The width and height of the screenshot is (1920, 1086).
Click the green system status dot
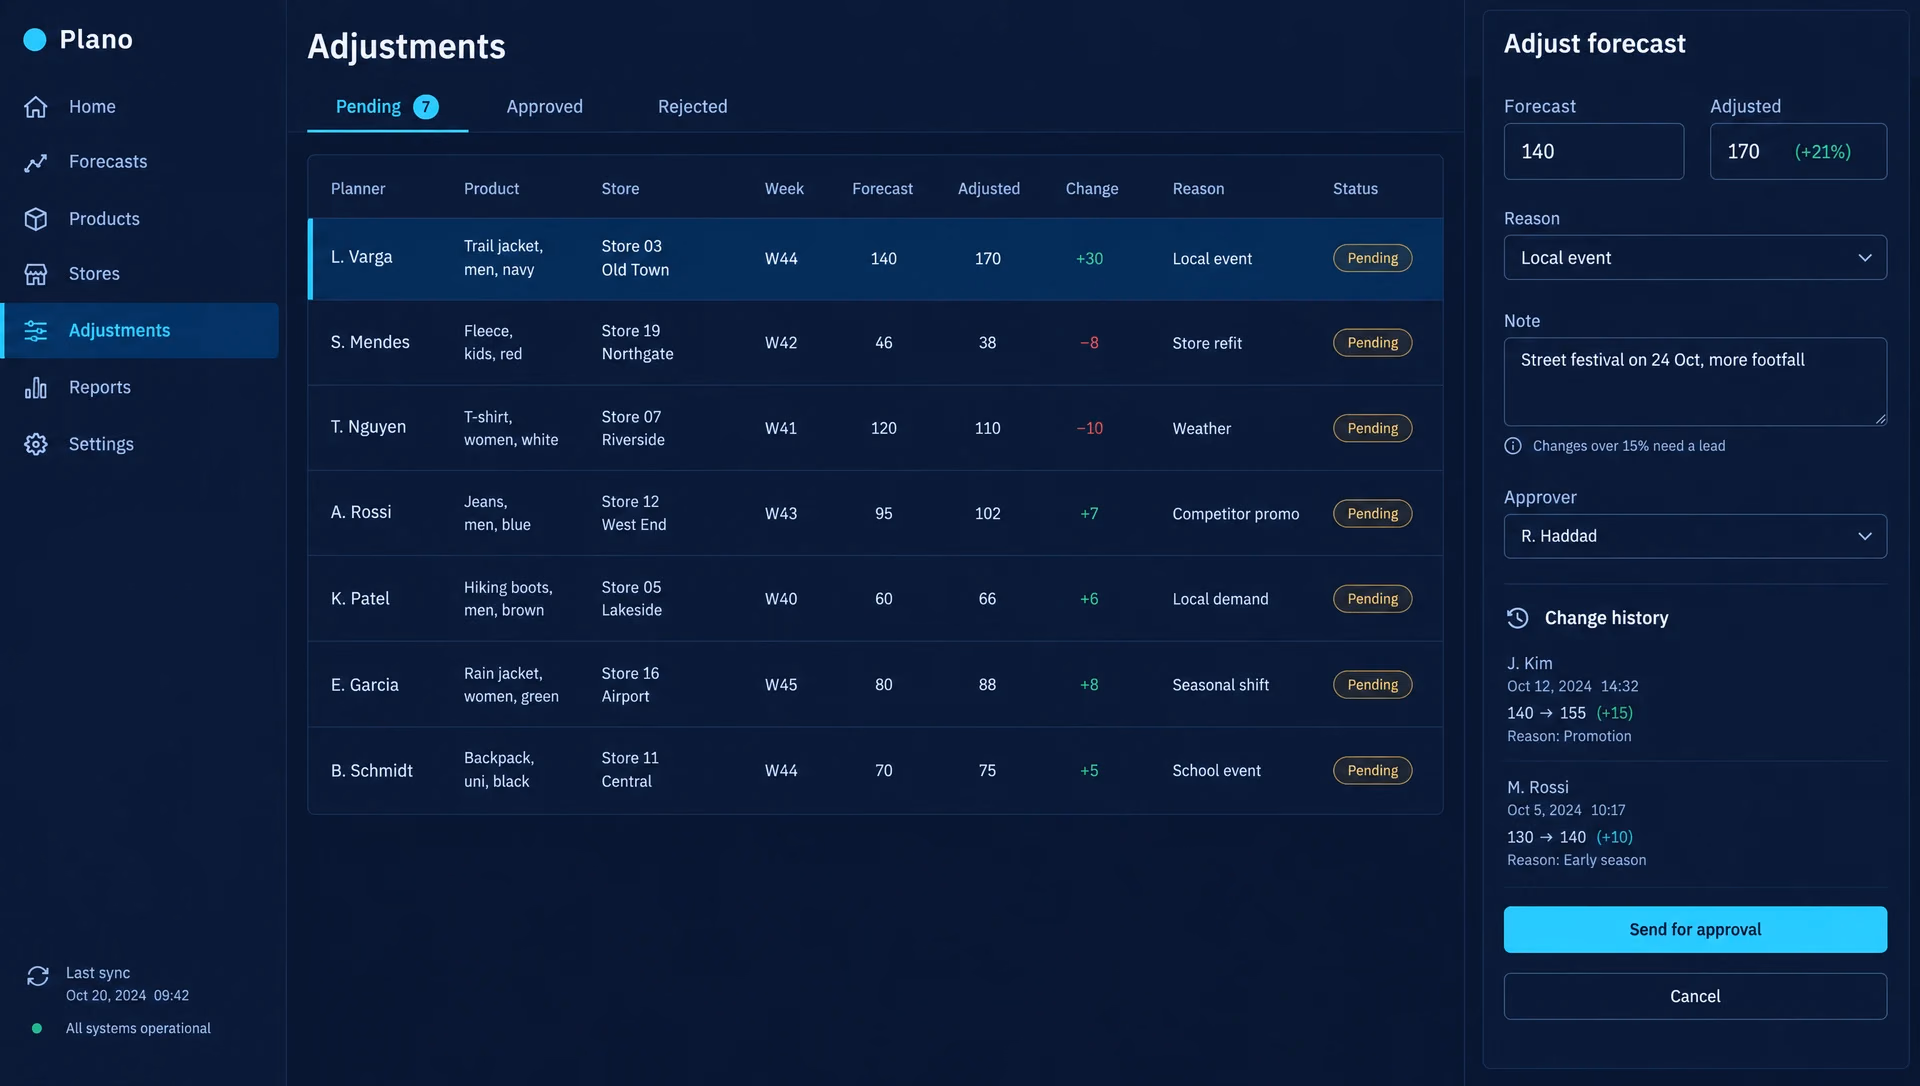(37, 1028)
